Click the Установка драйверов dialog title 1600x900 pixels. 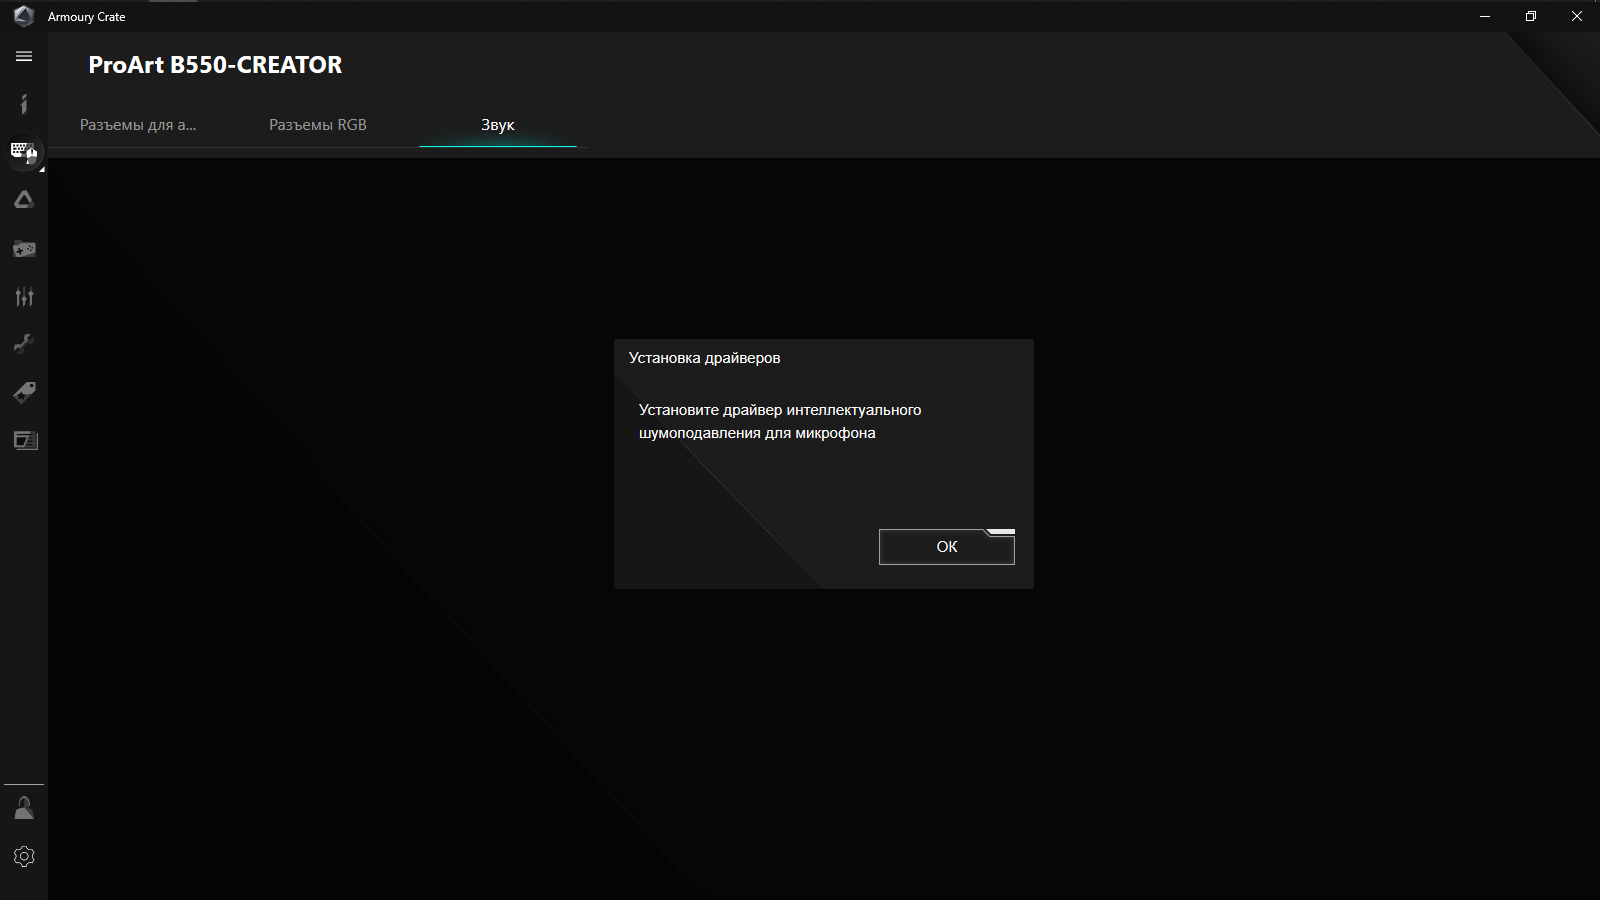pos(705,358)
